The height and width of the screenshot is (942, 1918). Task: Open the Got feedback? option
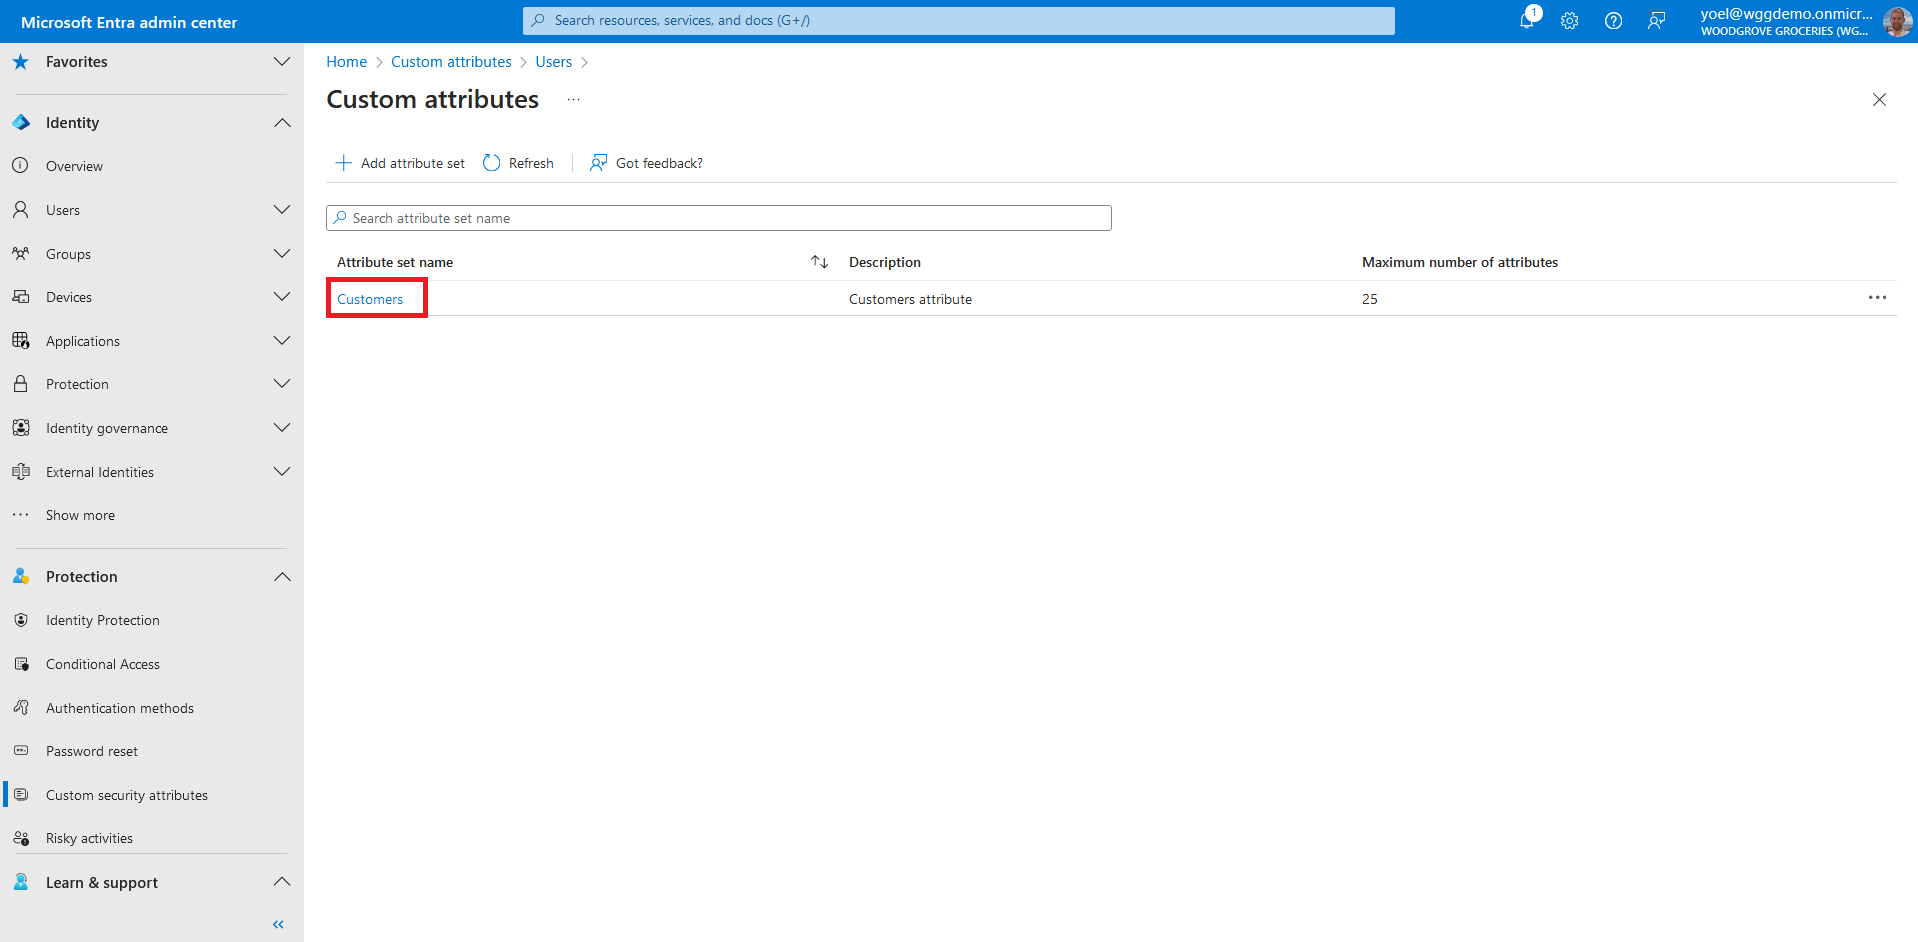click(x=646, y=163)
